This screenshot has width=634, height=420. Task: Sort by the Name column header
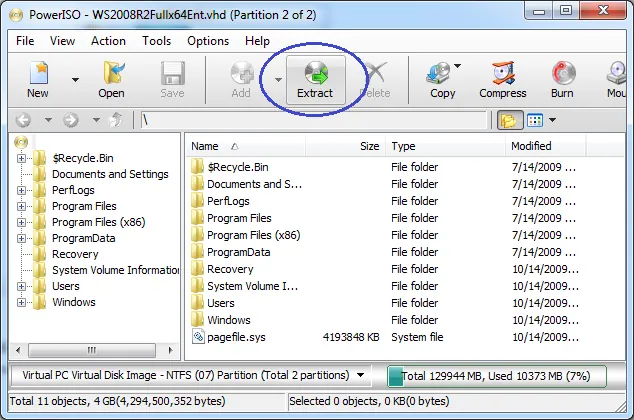245,146
